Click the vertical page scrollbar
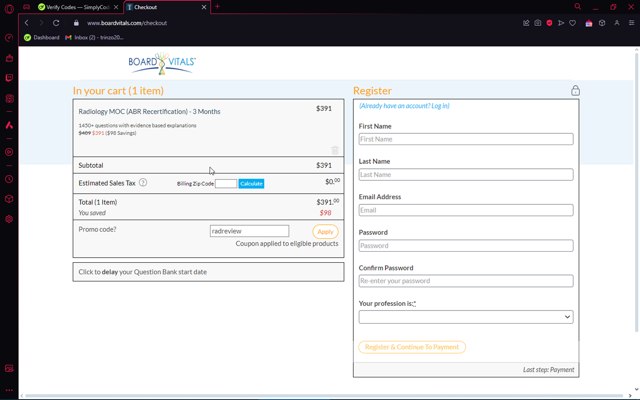This screenshot has height=400, width=640. 636,192
